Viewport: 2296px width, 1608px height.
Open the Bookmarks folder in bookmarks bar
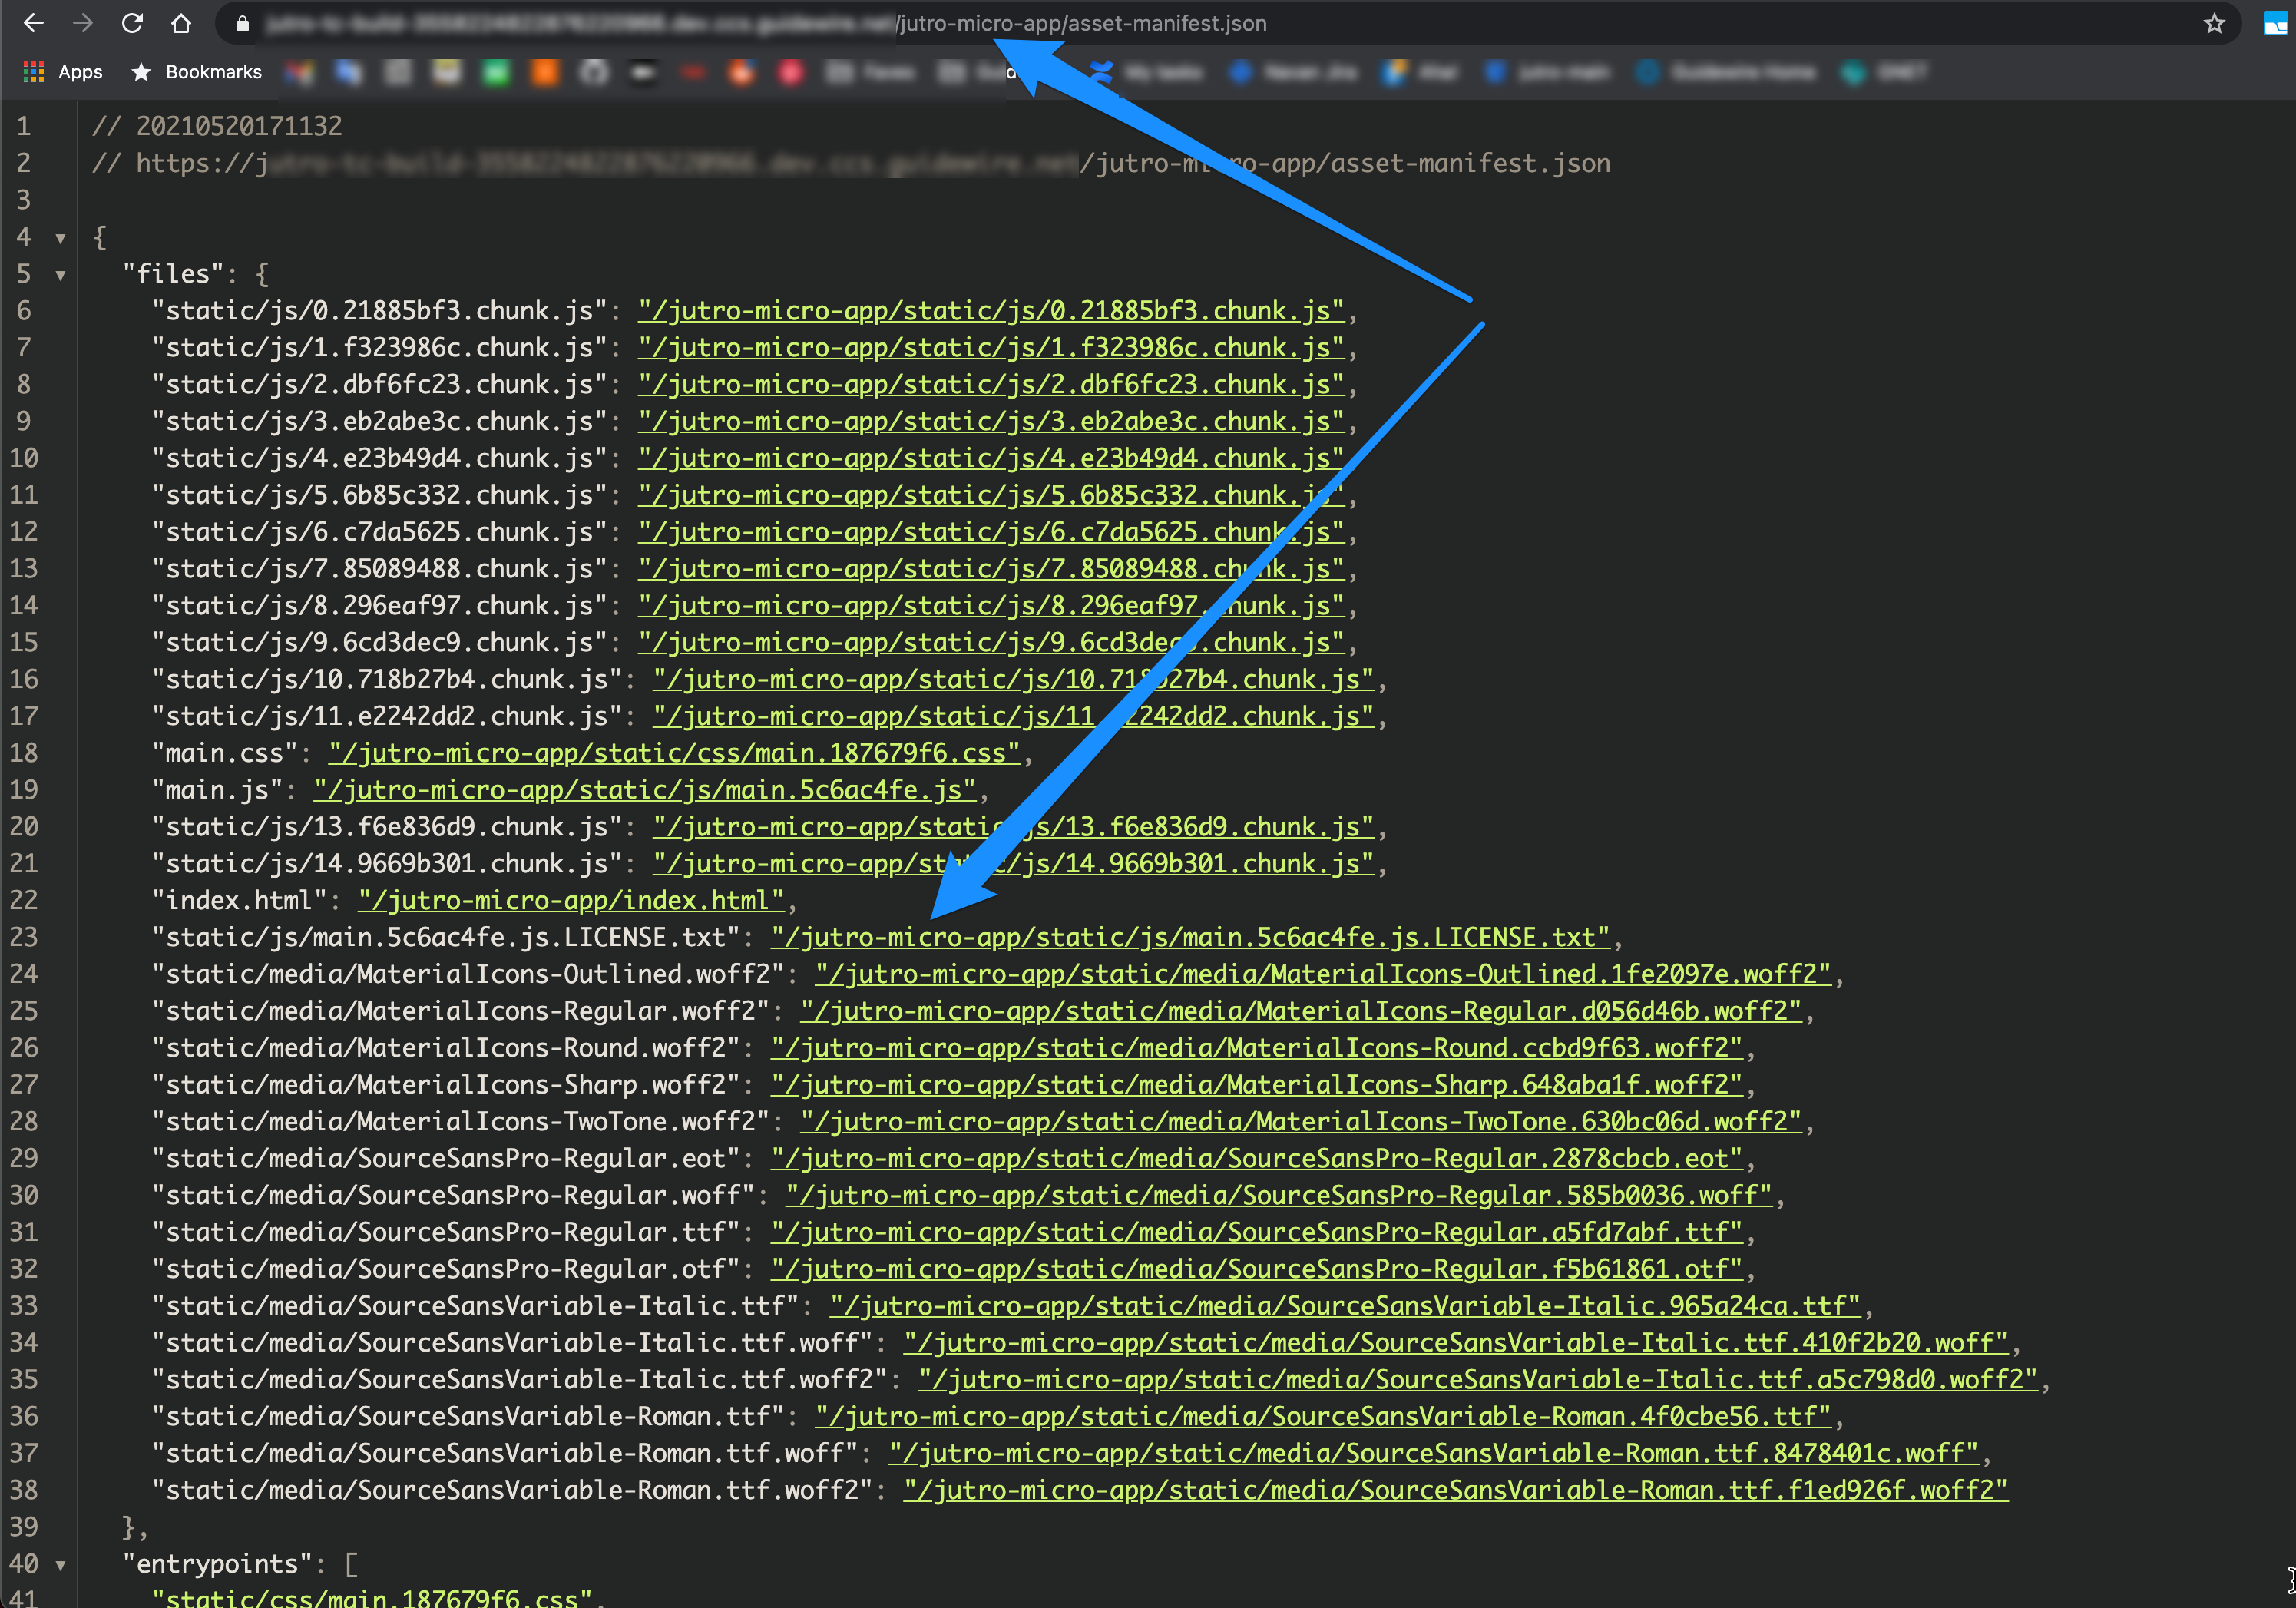(197, 72)
